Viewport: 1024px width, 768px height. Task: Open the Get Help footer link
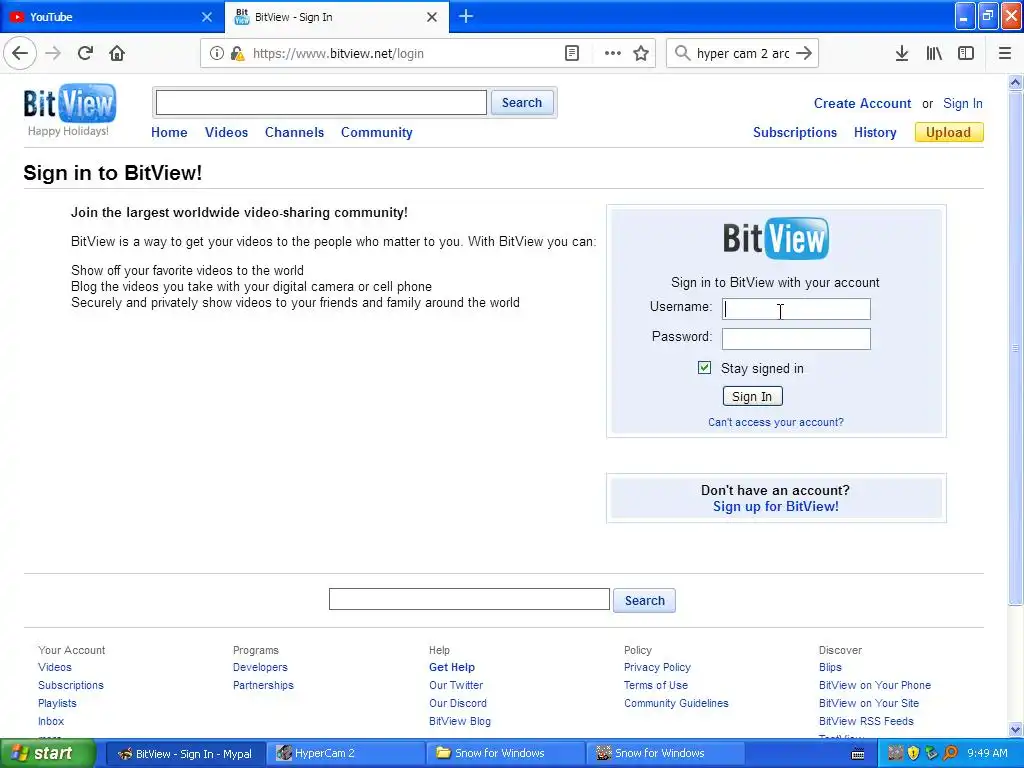(x=452, y=667)
